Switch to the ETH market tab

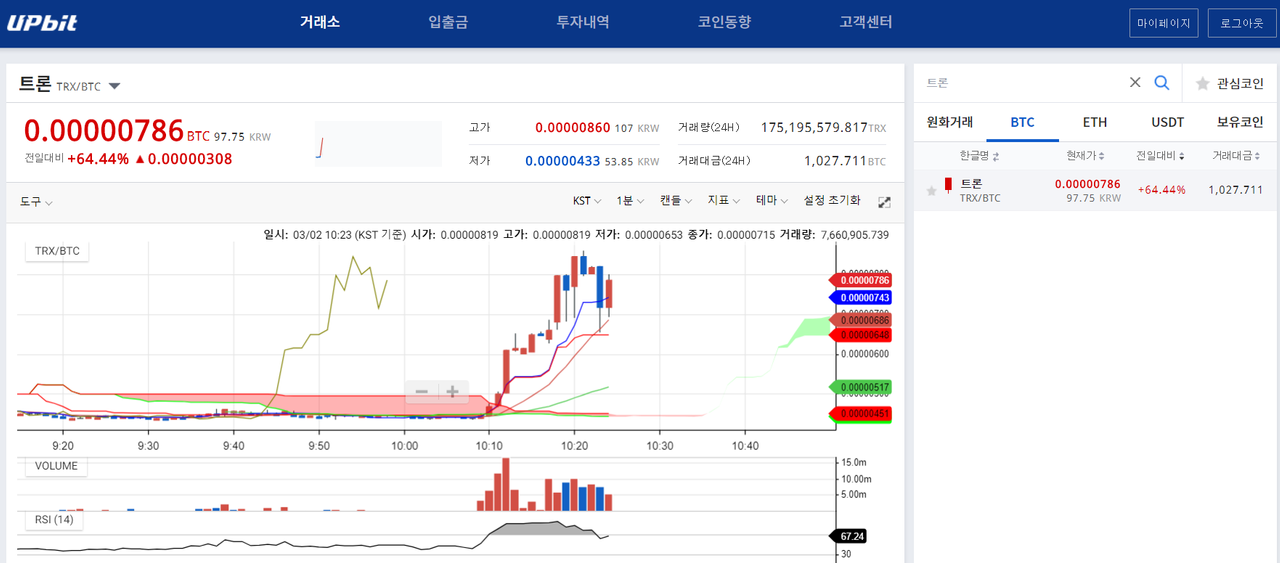(1095, 122)
